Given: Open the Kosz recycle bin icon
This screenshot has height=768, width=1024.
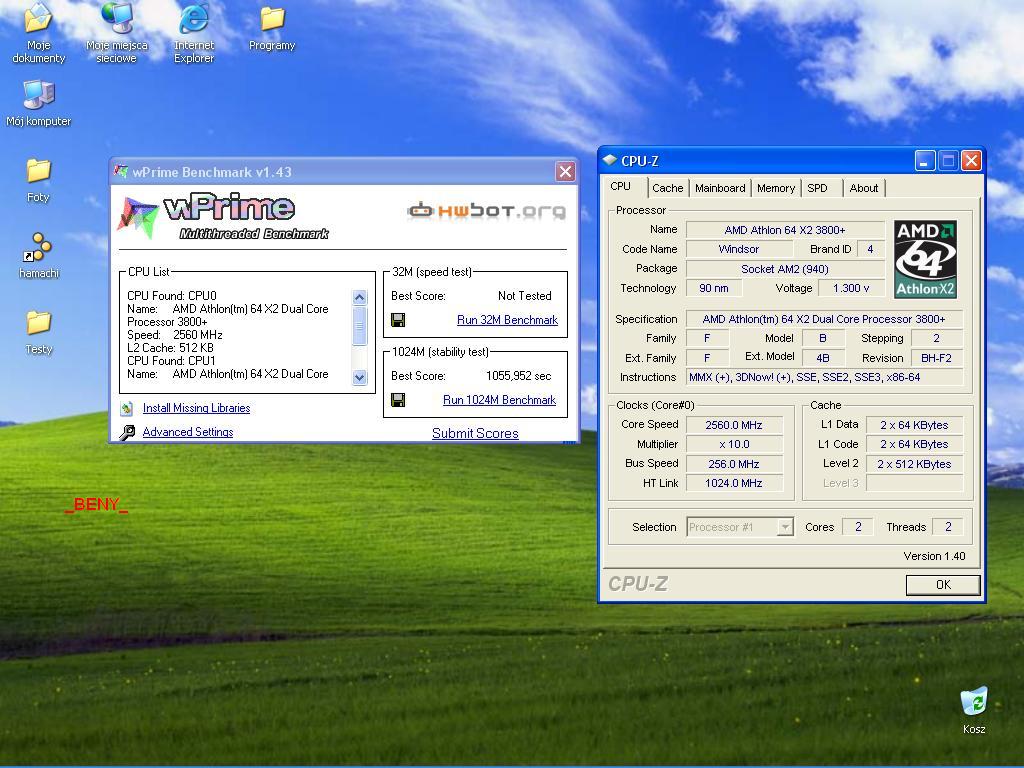Looking at the screenshot, I should click(x=974, y=711).
